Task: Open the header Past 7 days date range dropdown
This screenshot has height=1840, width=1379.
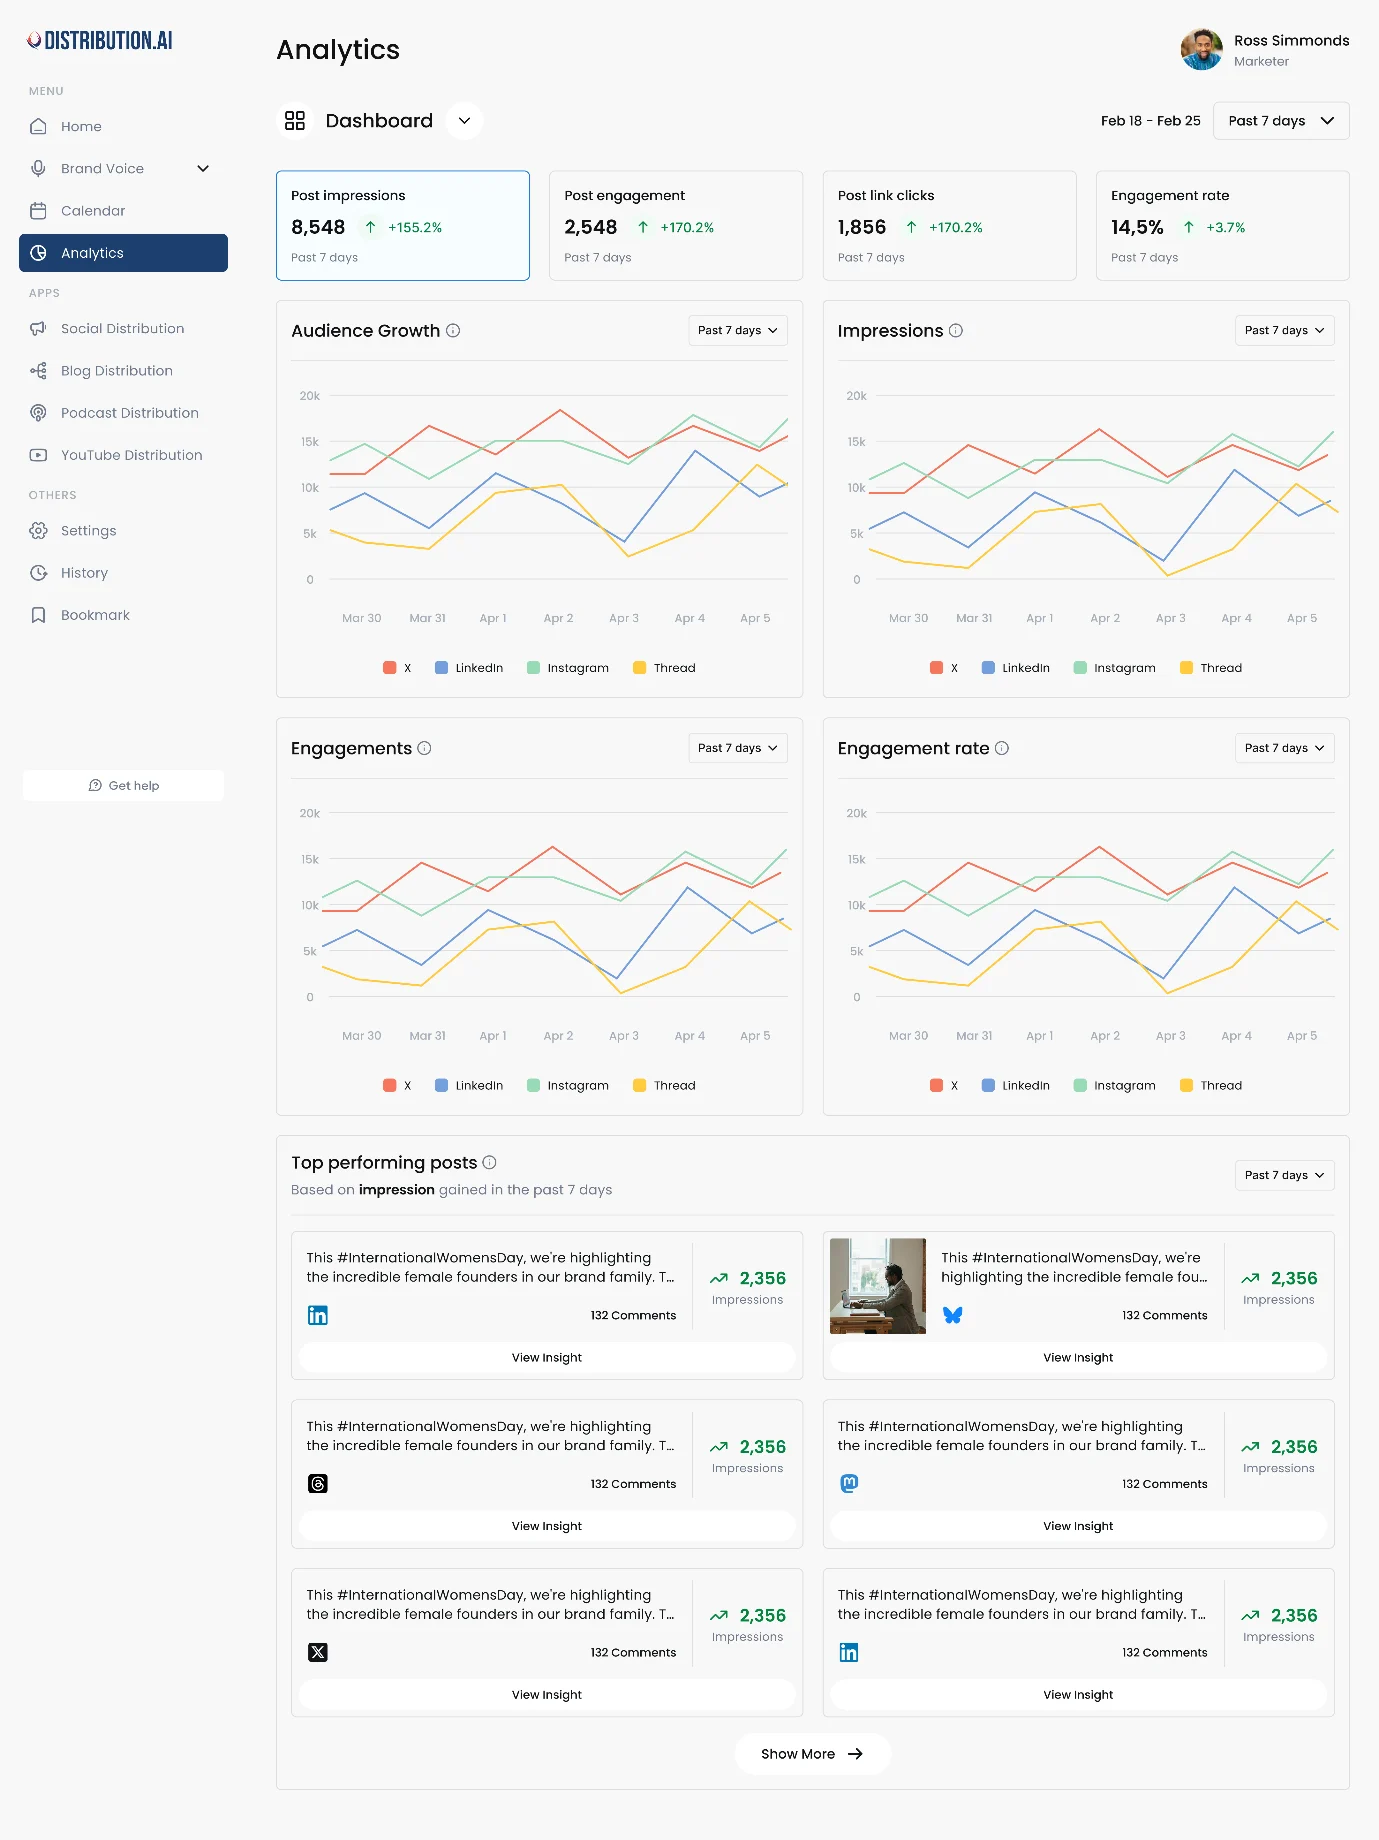Action: pos(1280,121)
